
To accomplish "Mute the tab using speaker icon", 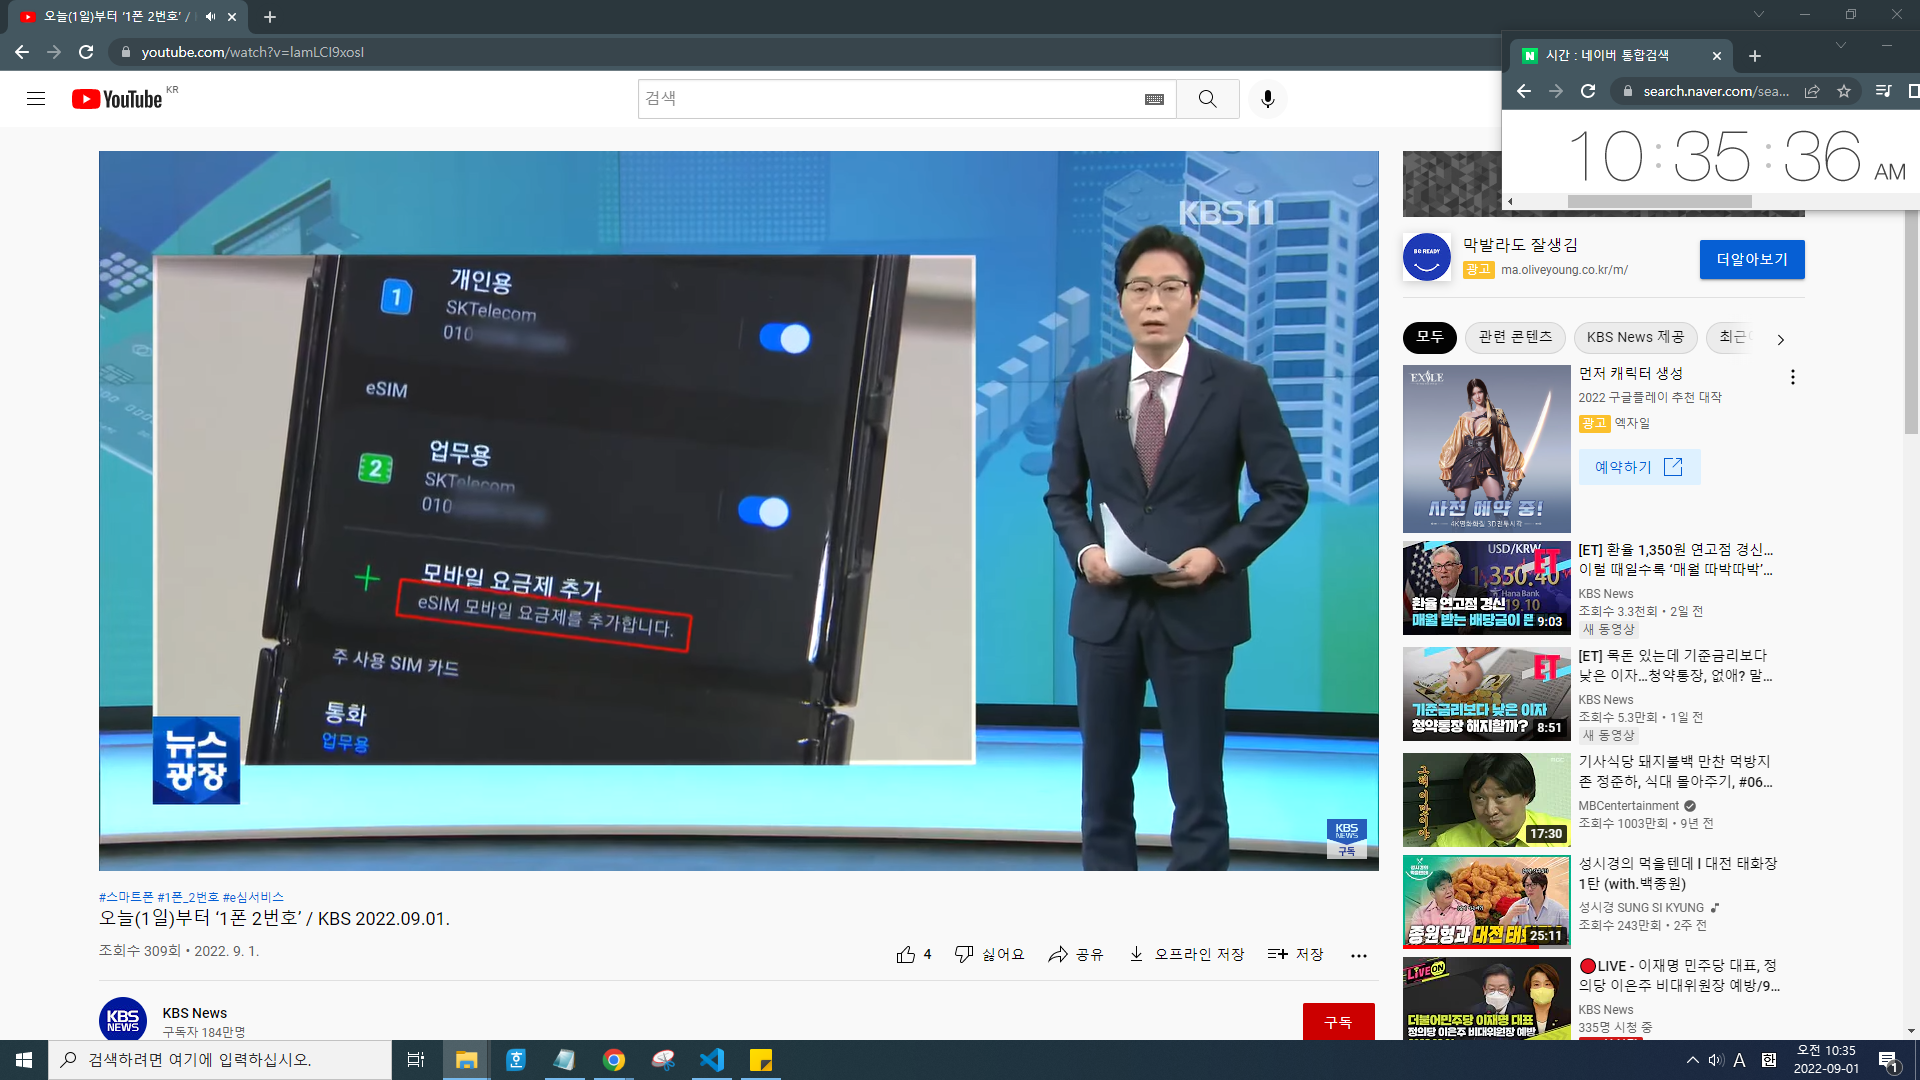I will (210, 17).
